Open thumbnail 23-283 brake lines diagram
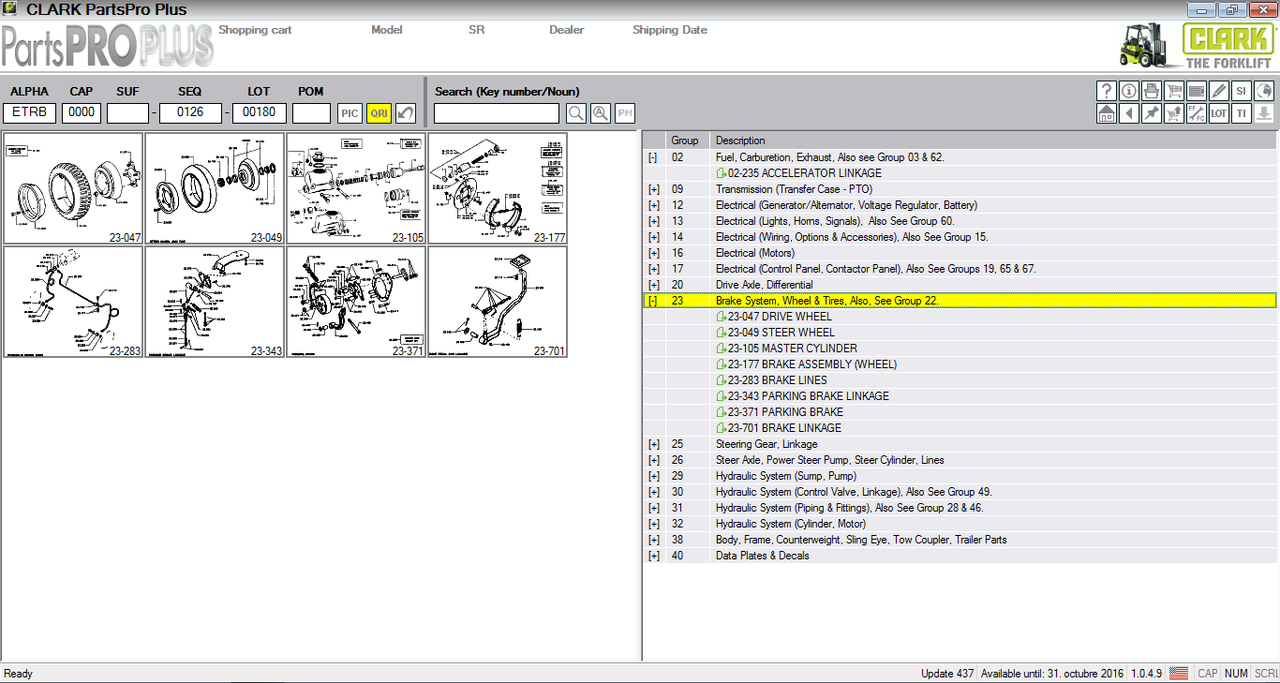Viewport: 1280px width, 683px height. point(73,302)
